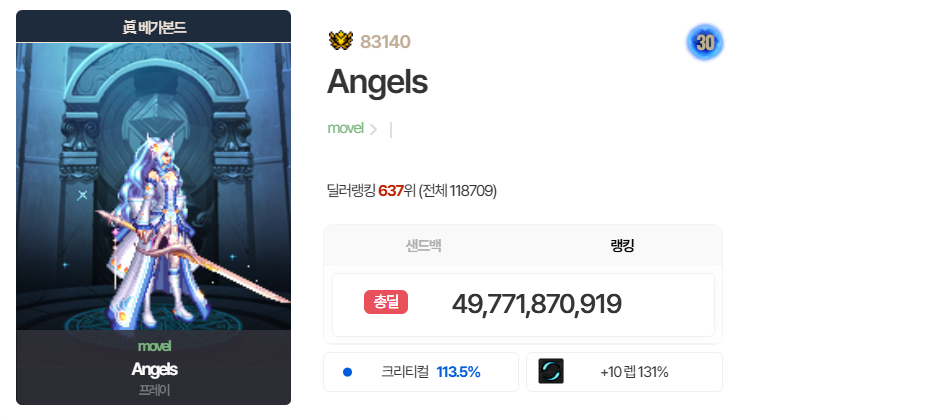Open the movel adventure group link

tap(345, 128)
